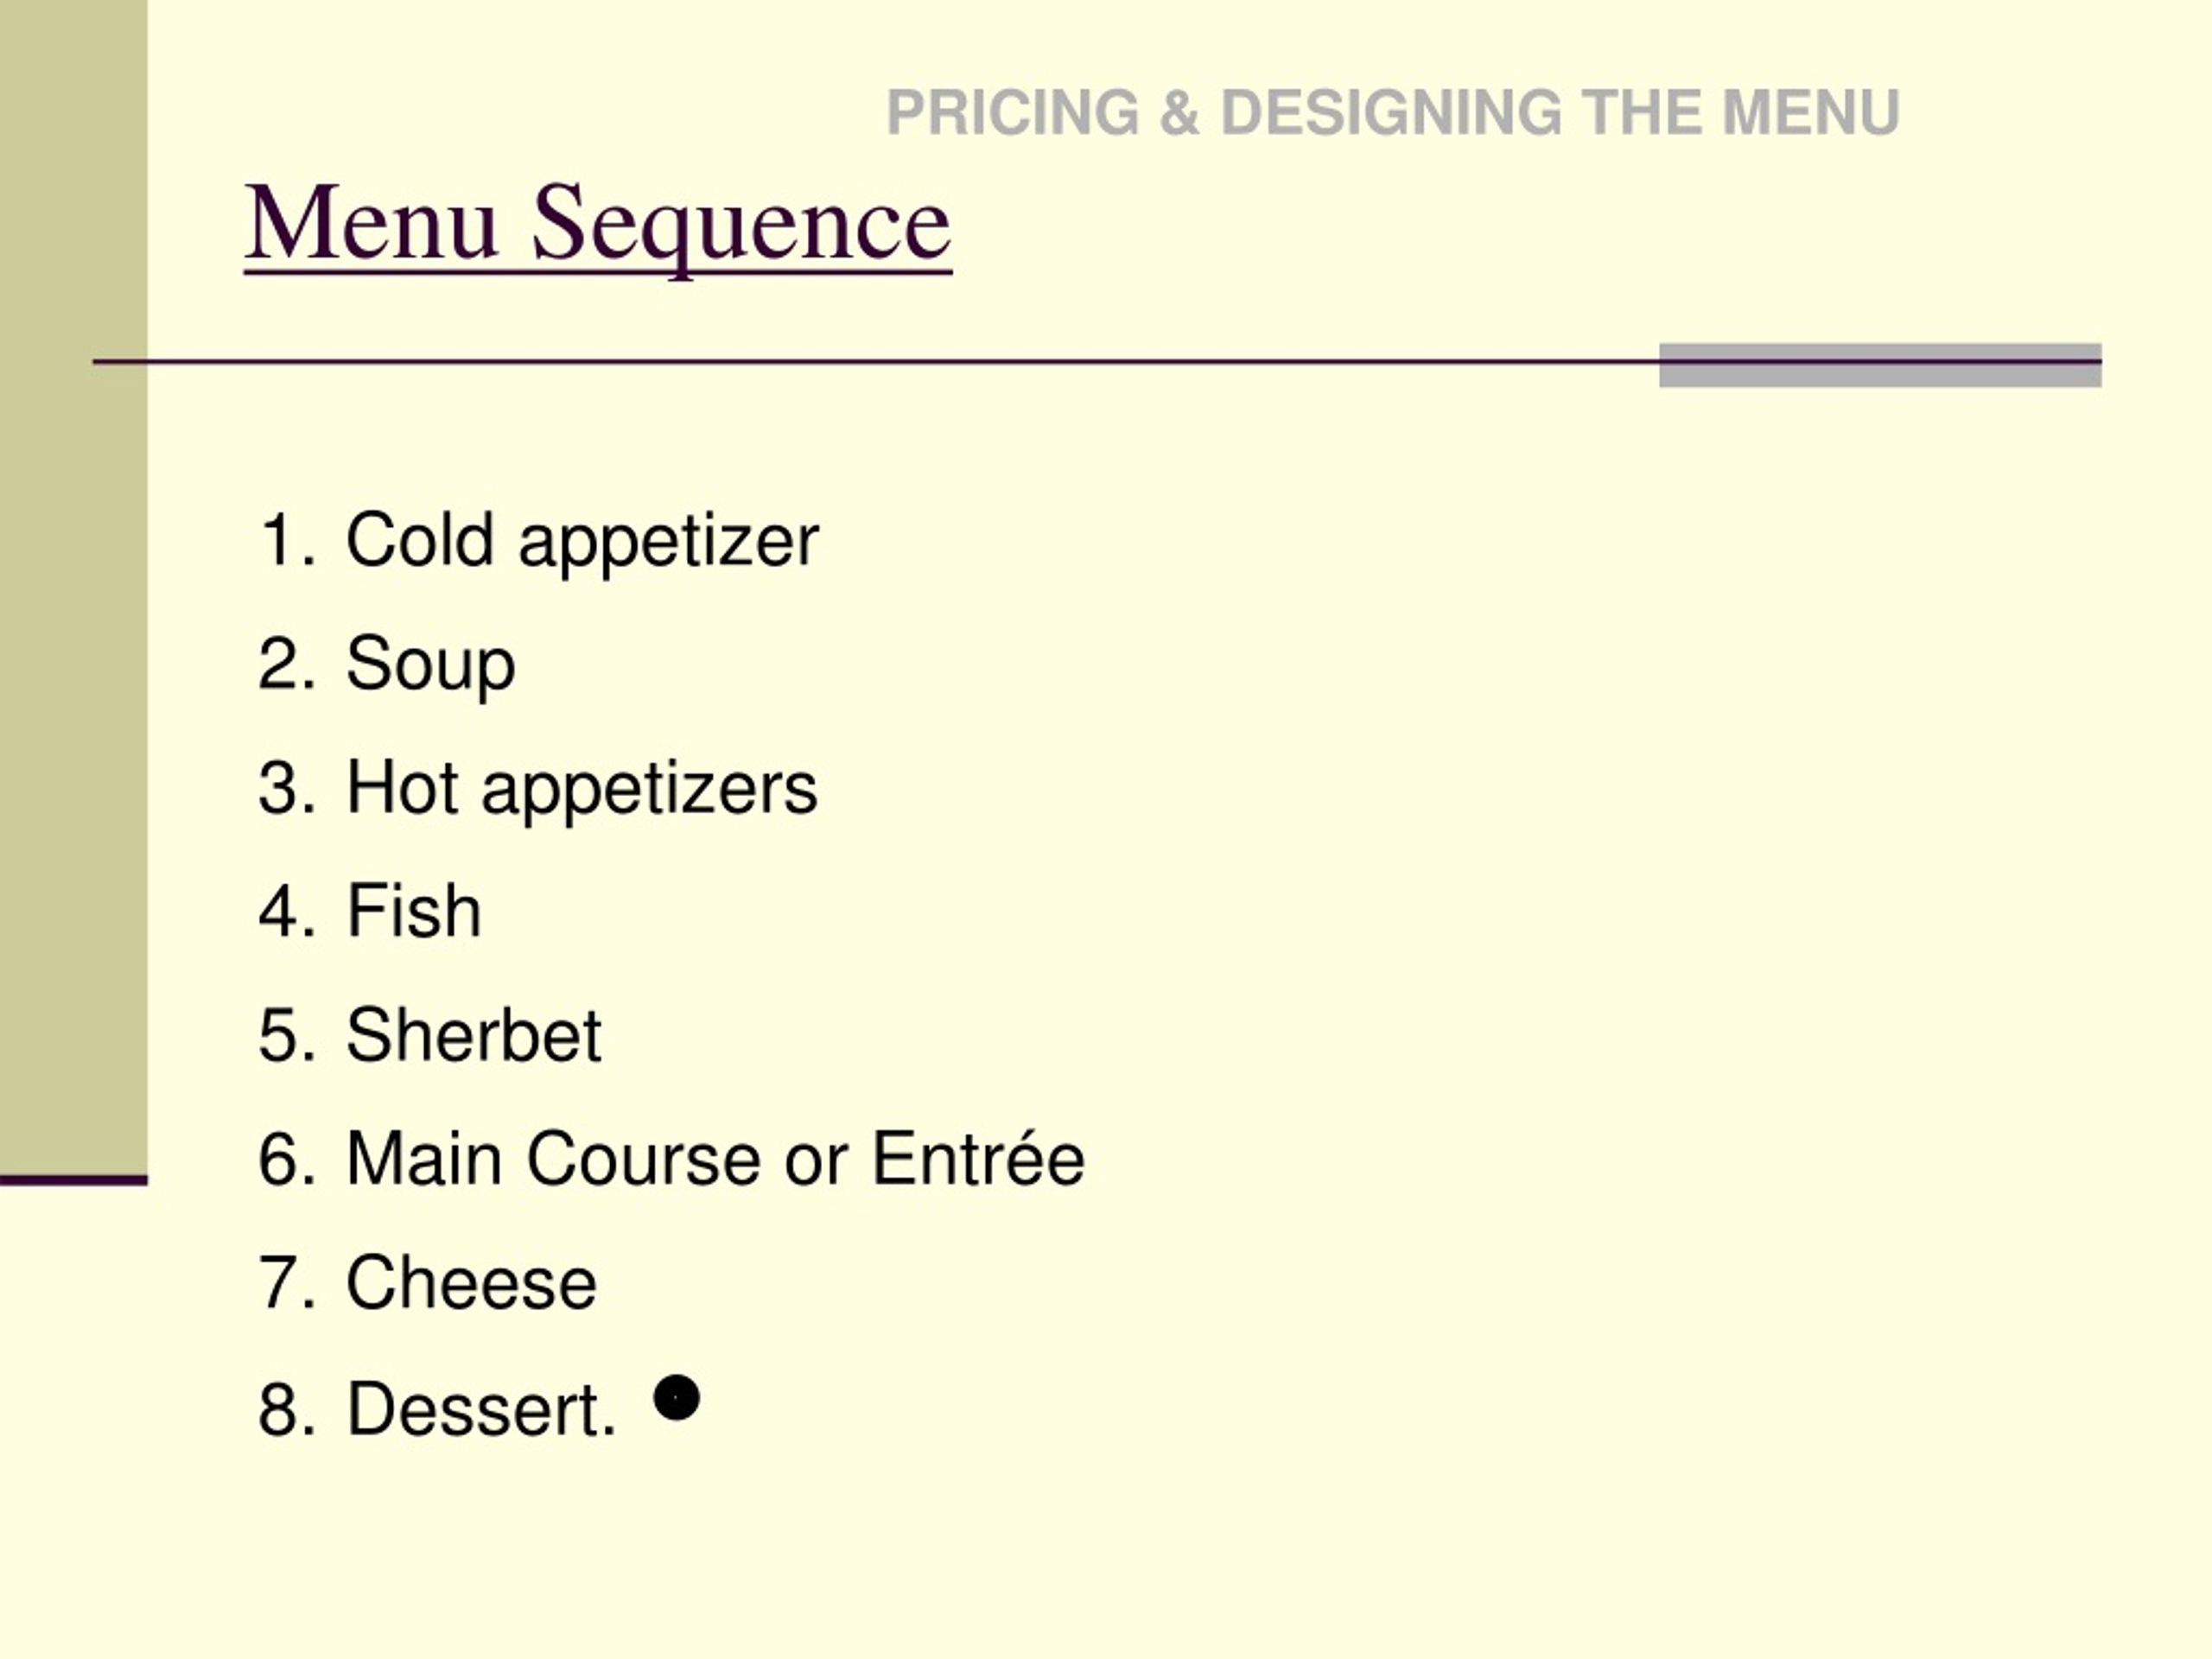Viewport: 2212px width, 1659px height.
Task: Select the Sherbet list item
Action: coord(473,1035)
